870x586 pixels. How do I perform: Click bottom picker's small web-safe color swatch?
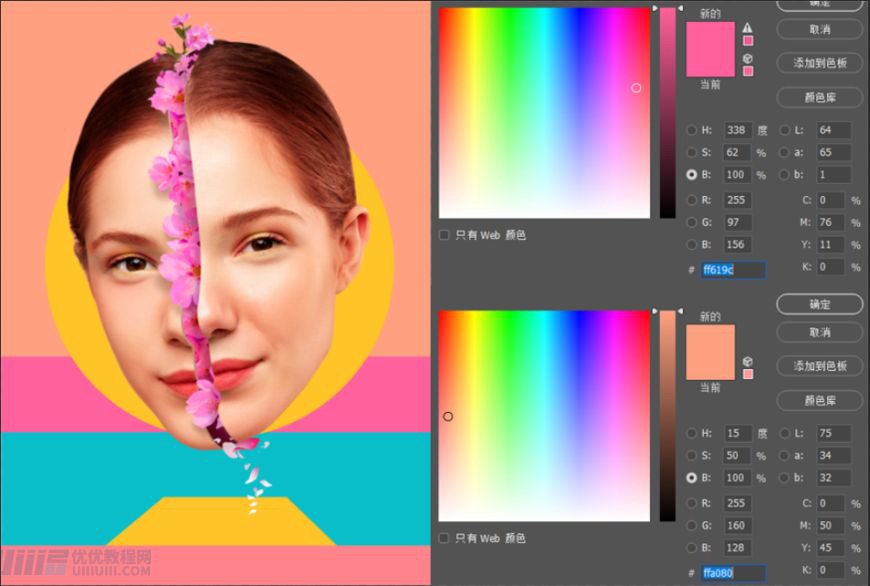click(x=747, y=373)
